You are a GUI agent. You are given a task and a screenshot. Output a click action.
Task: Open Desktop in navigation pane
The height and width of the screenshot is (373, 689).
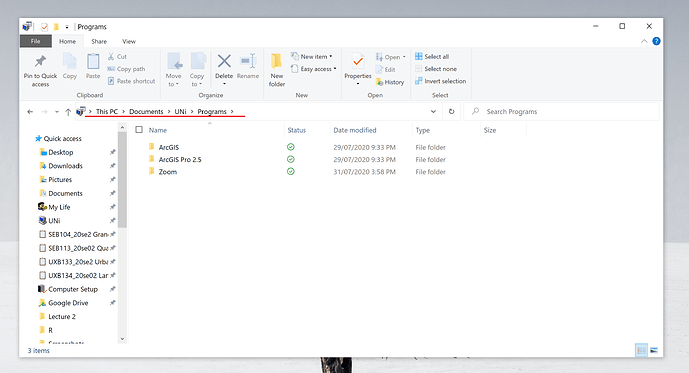point(61,152)
